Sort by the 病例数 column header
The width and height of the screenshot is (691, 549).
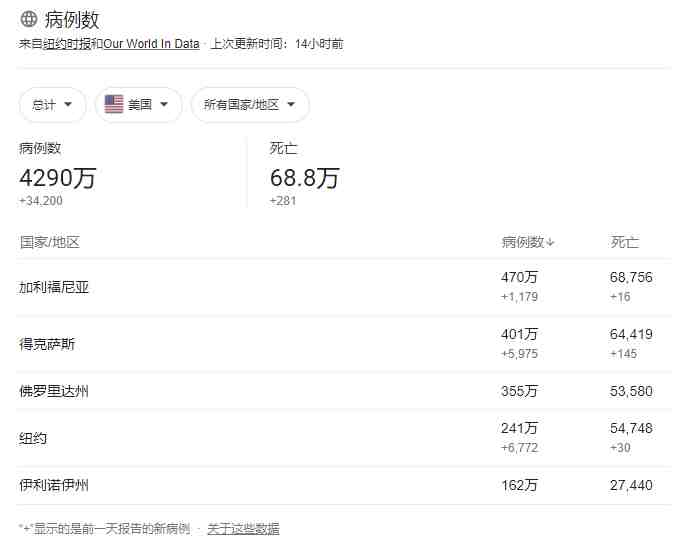pos(522,242)
